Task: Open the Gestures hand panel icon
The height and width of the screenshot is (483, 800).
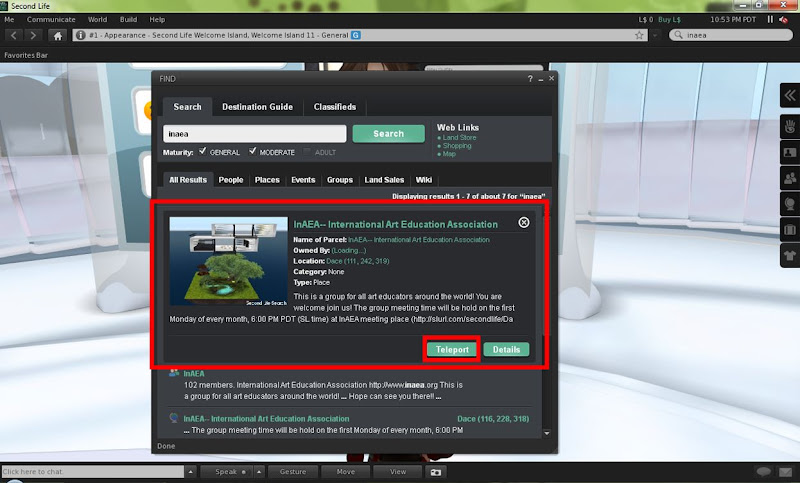Action: pyautogui.click(x=790, y=126)
